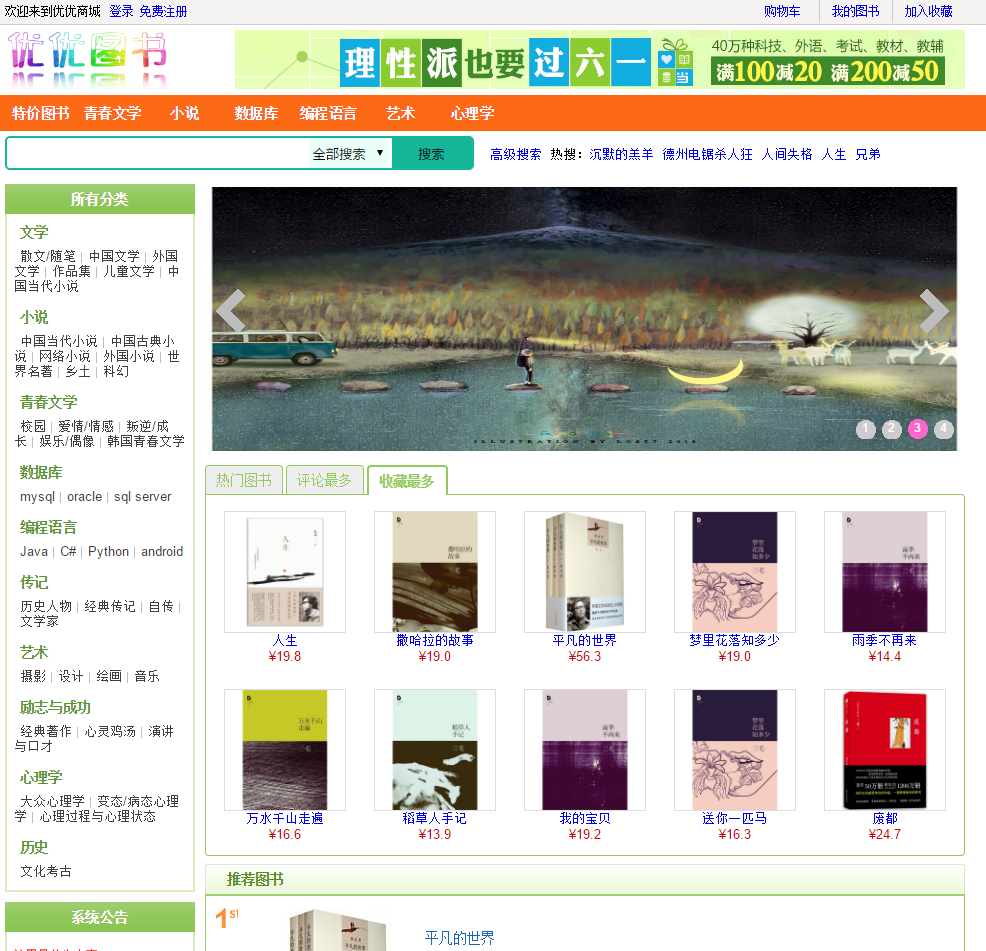This screenshot has width=986, height=951.
Task: Click hot search term 人间失格
Action: (787, 154)
